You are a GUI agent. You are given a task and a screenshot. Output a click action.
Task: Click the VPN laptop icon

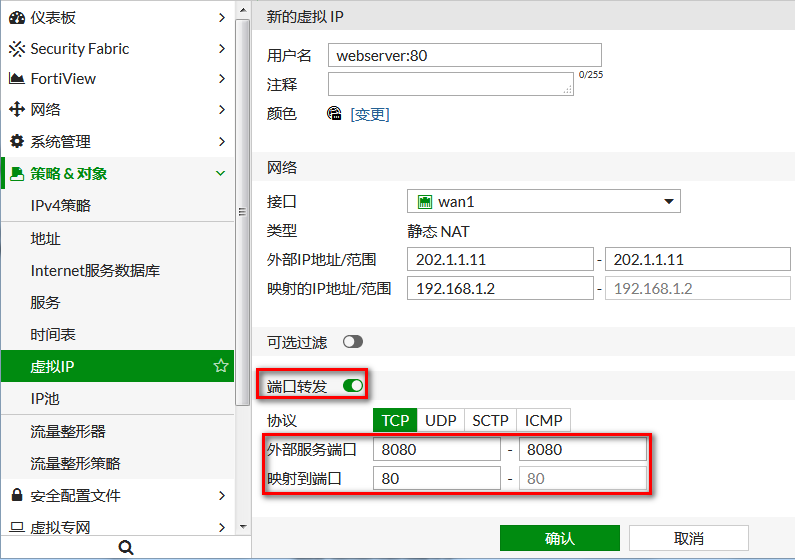pos(17,527)
